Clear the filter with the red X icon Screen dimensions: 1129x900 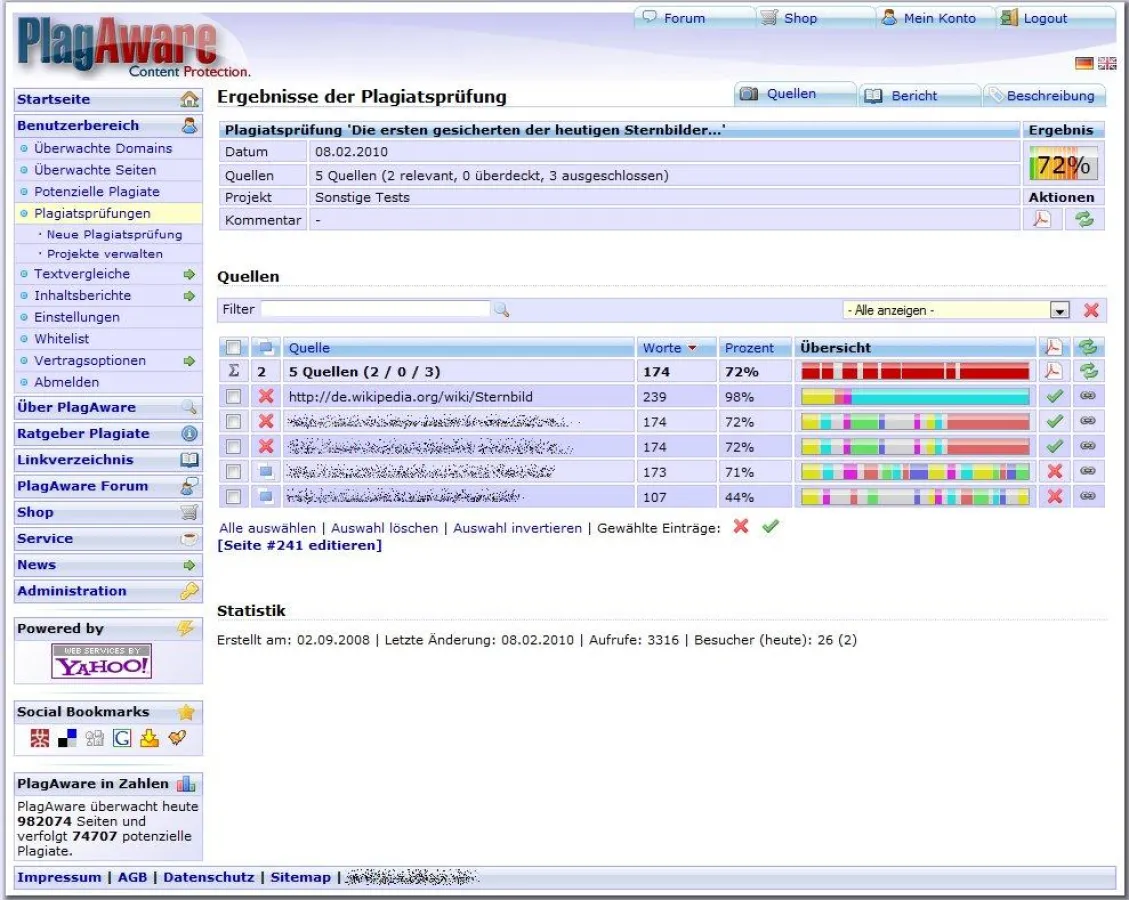click(1091, 310)
